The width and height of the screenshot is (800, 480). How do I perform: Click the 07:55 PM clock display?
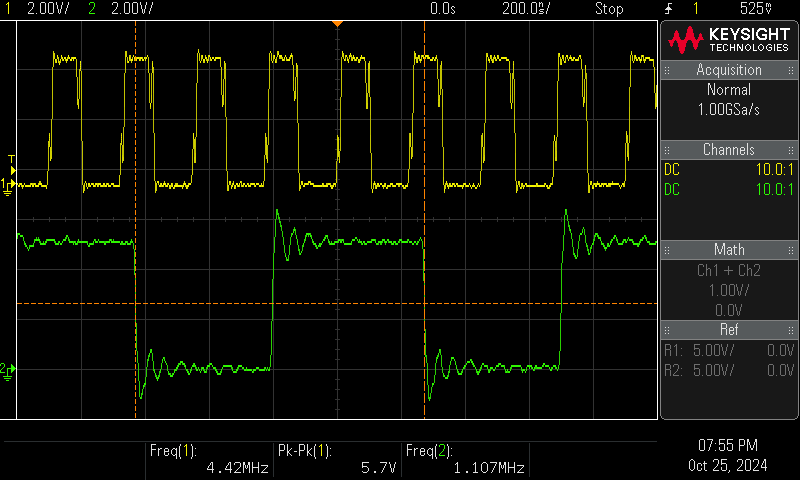[x=728, y=445]
